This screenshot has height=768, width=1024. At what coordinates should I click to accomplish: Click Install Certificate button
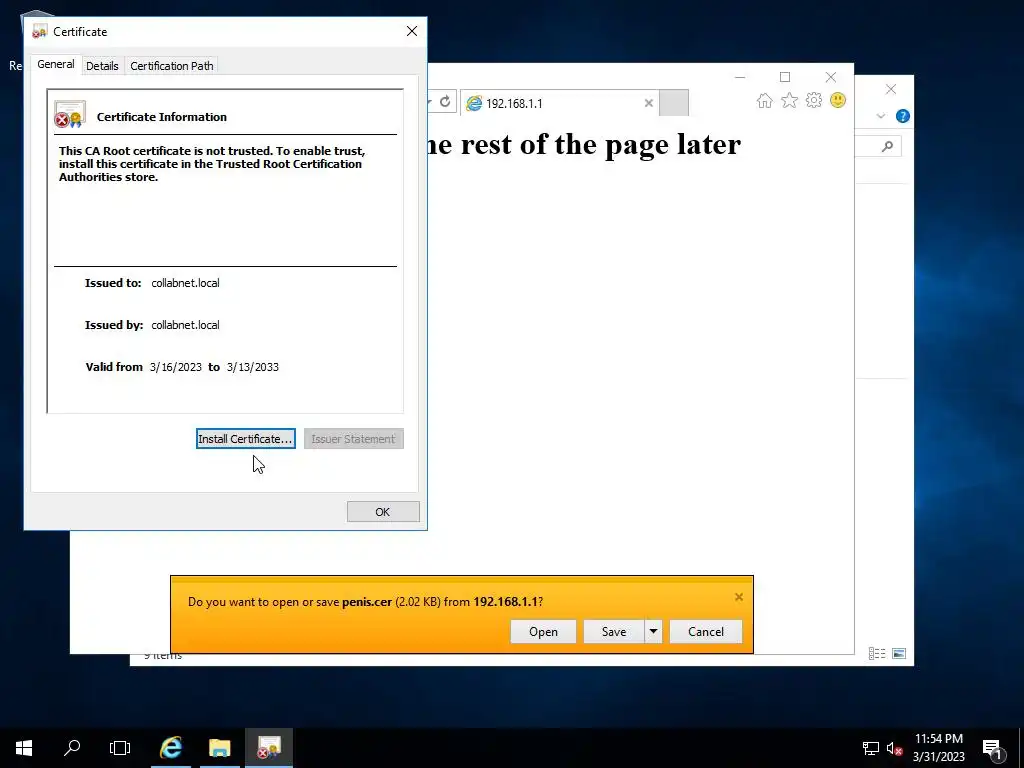pos(246,439)
